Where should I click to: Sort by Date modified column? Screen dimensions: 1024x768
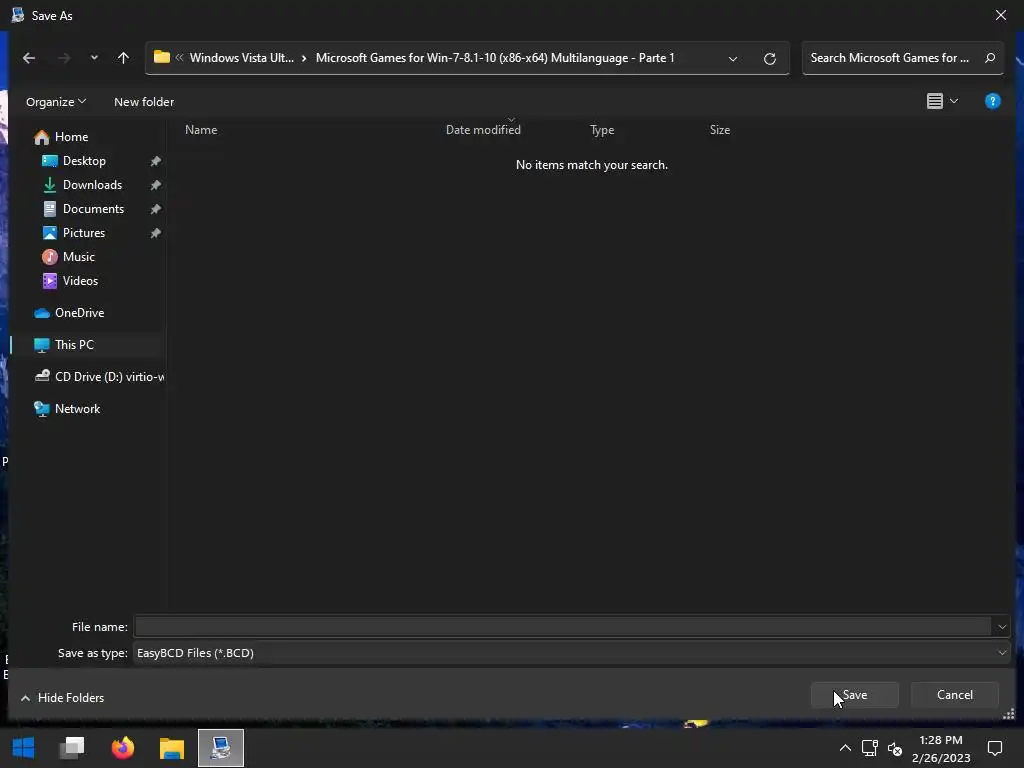tap(483, 130)
